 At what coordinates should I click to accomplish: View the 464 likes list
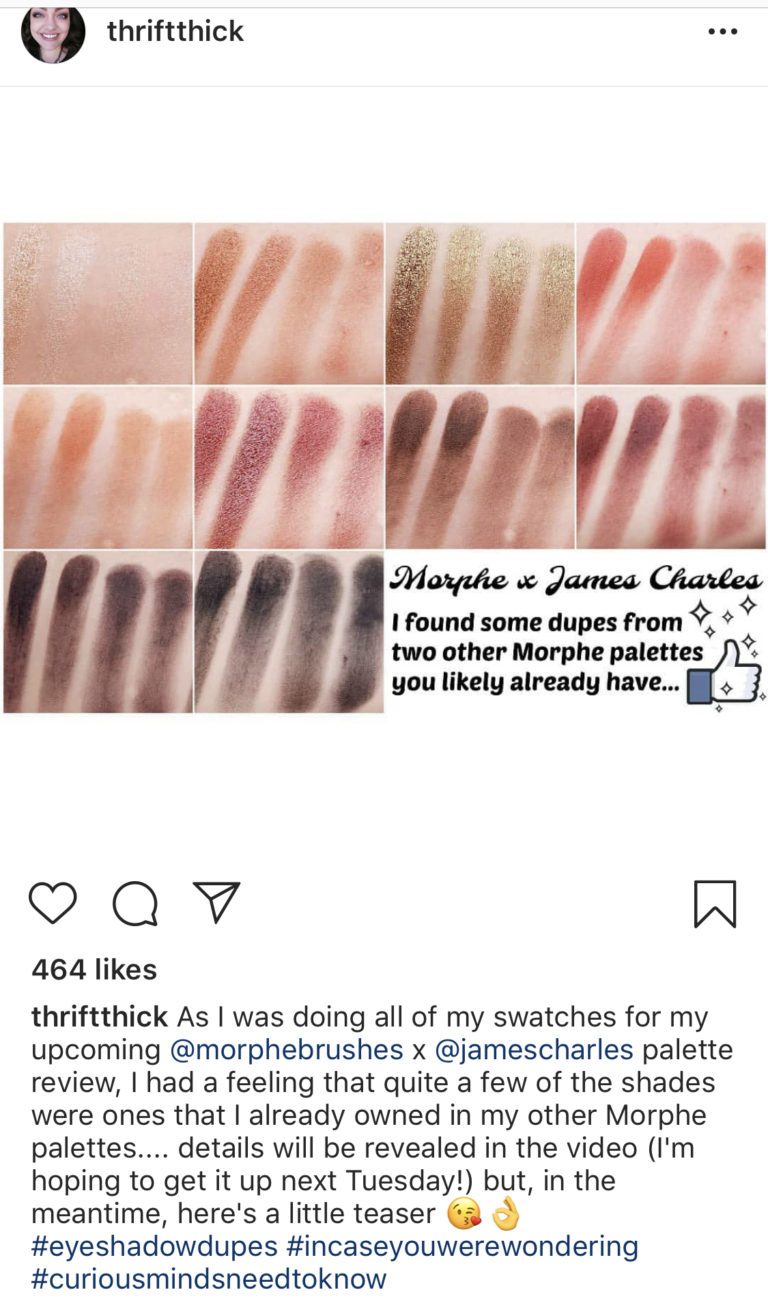pos(94,969)
